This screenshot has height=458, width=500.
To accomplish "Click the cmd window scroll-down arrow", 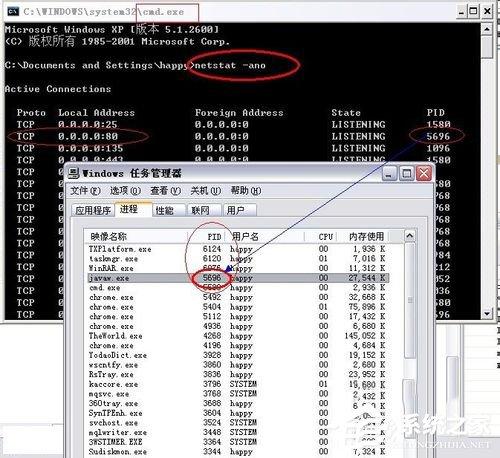I will pyautogui.click(x=487, y=313).
